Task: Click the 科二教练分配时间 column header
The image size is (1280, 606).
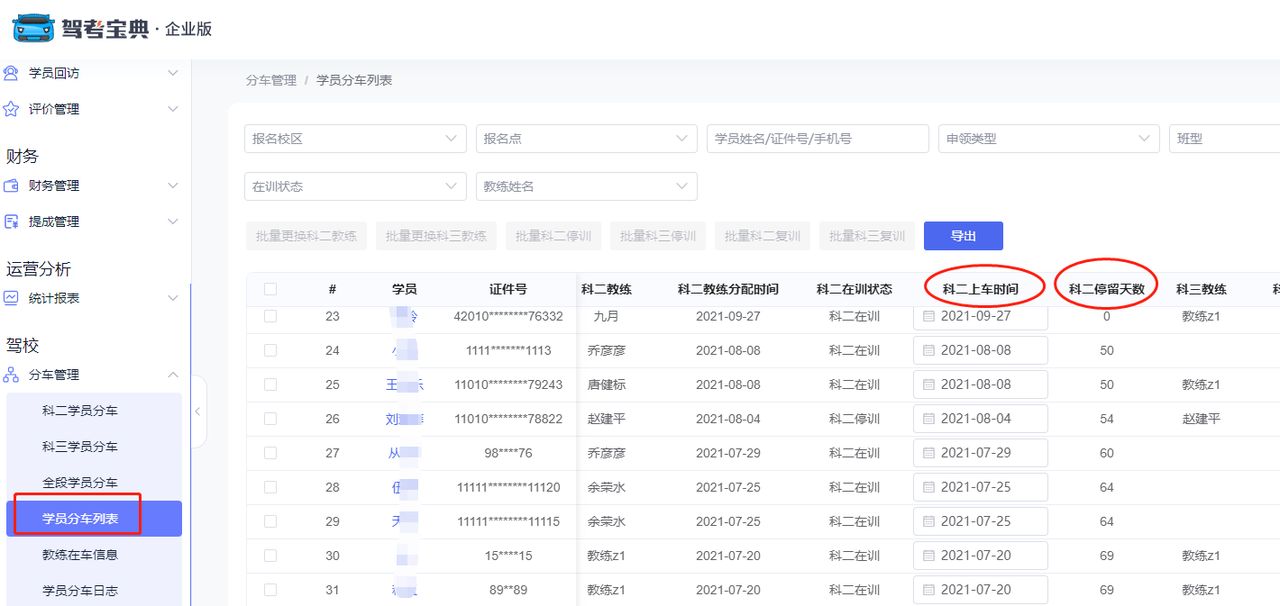Action: point(728,289)
